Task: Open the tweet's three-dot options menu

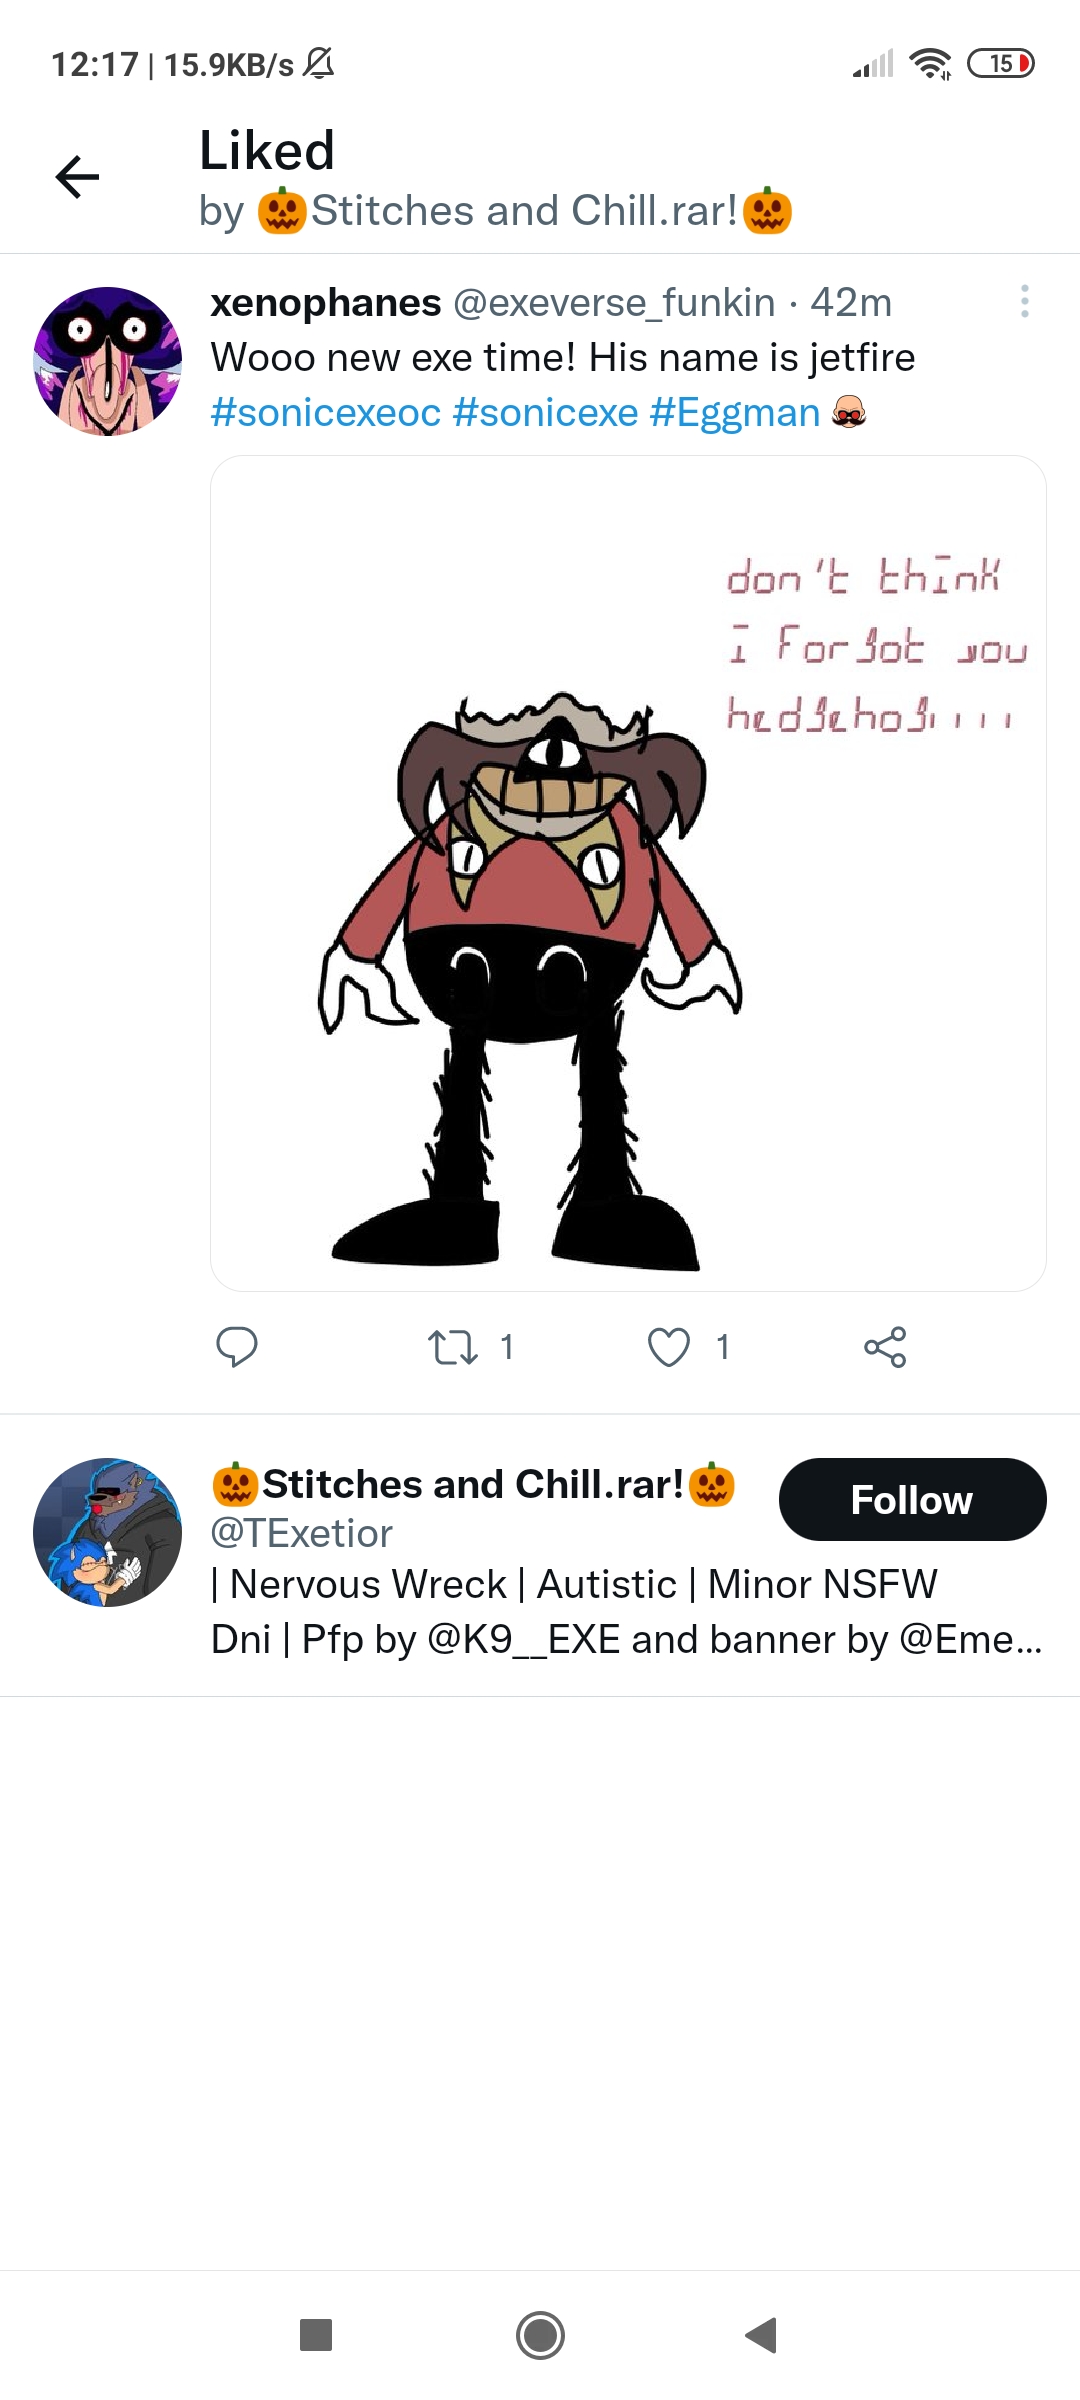Action: coord(1024,301)
